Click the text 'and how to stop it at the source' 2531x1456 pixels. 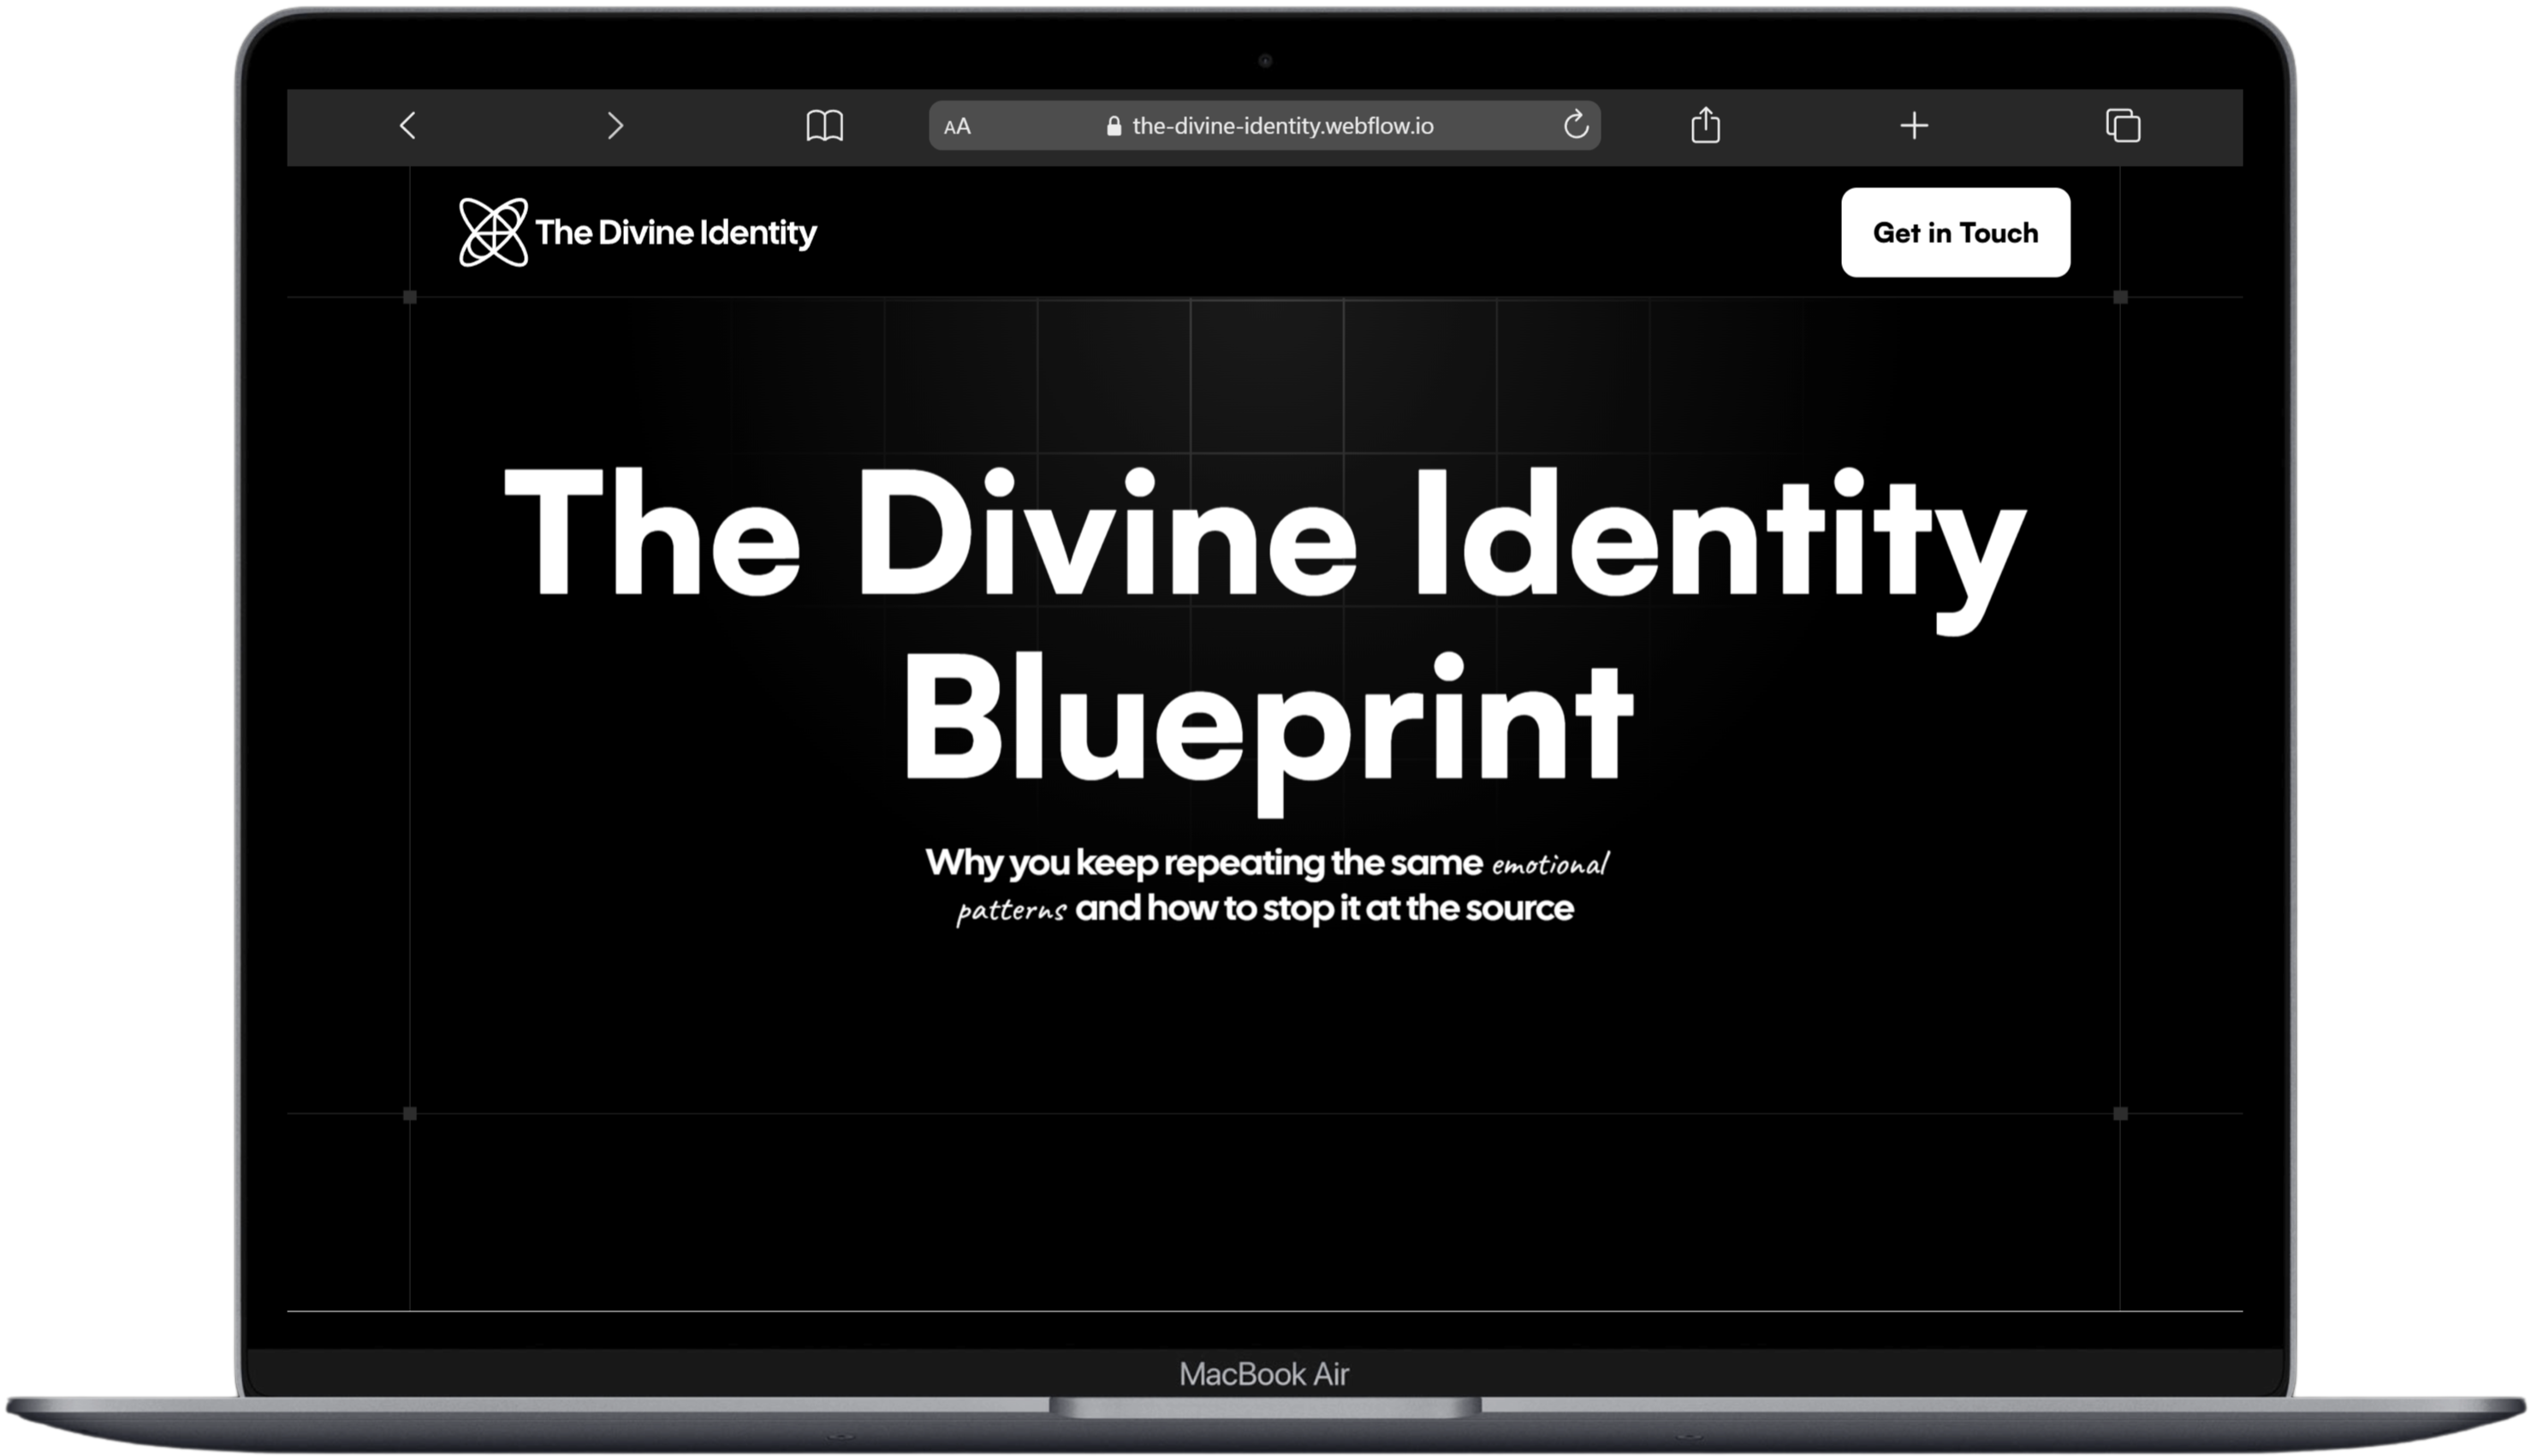tap(1324, 908)
